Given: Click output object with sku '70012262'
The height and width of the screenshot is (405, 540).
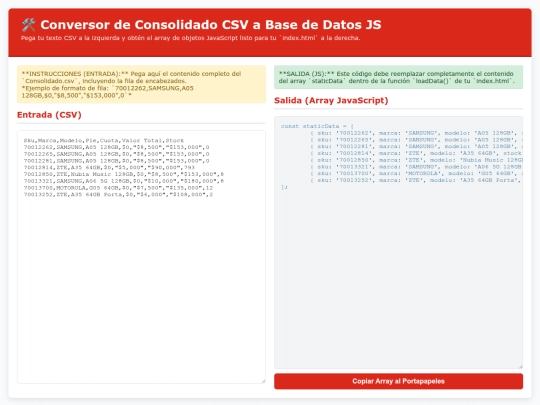Looking at the screenshot, I should click(416, 133).
